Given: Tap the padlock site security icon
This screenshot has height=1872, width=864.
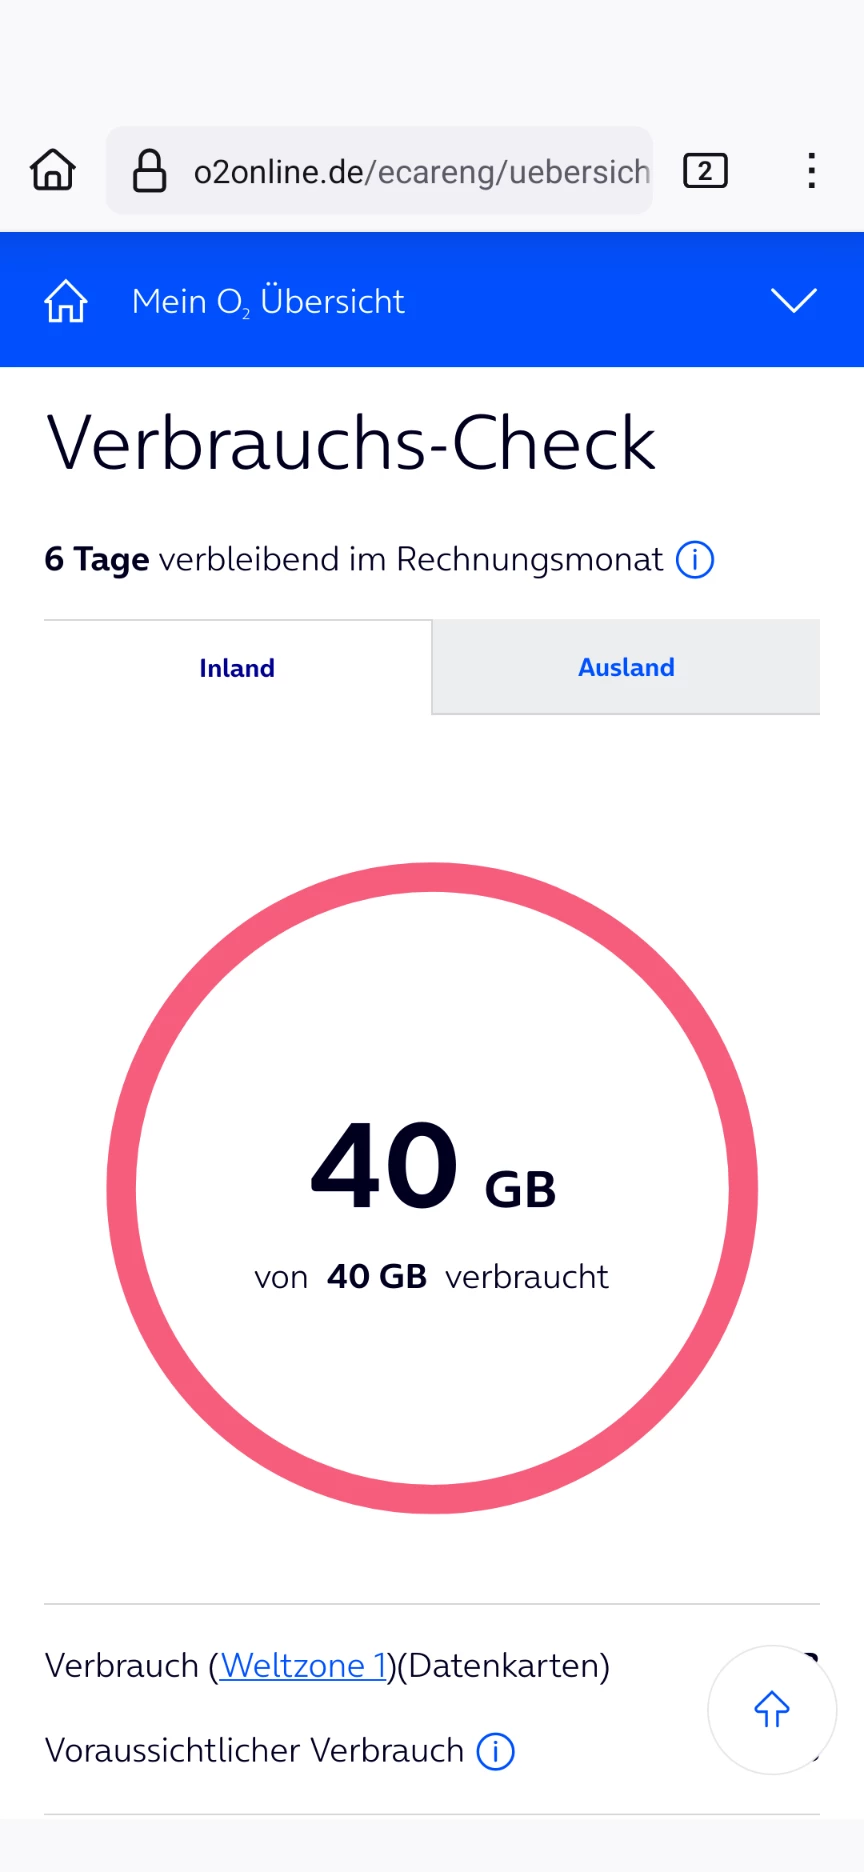Looking at the screenshot, I should 150,171.
